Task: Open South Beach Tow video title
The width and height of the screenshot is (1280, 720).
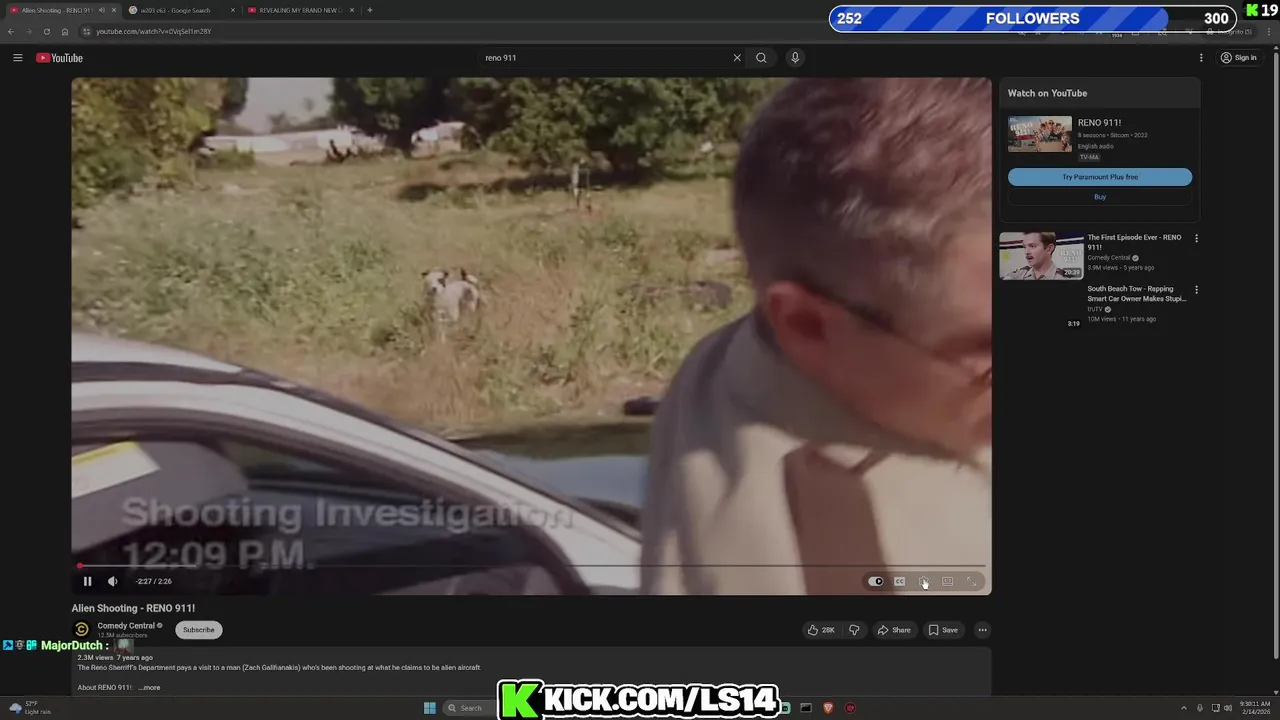Action: coord(1136,294)
